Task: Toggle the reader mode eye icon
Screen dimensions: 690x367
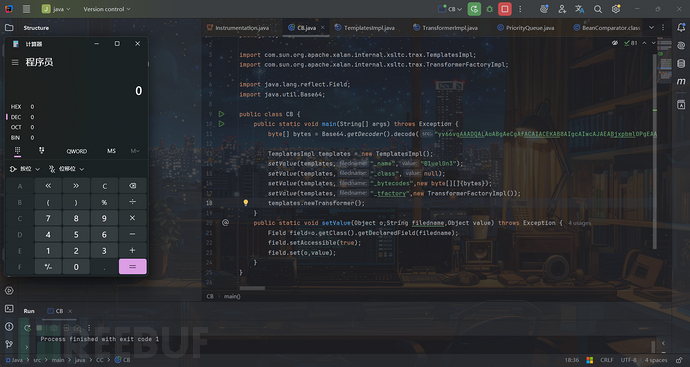Action: tap(615, 43)
